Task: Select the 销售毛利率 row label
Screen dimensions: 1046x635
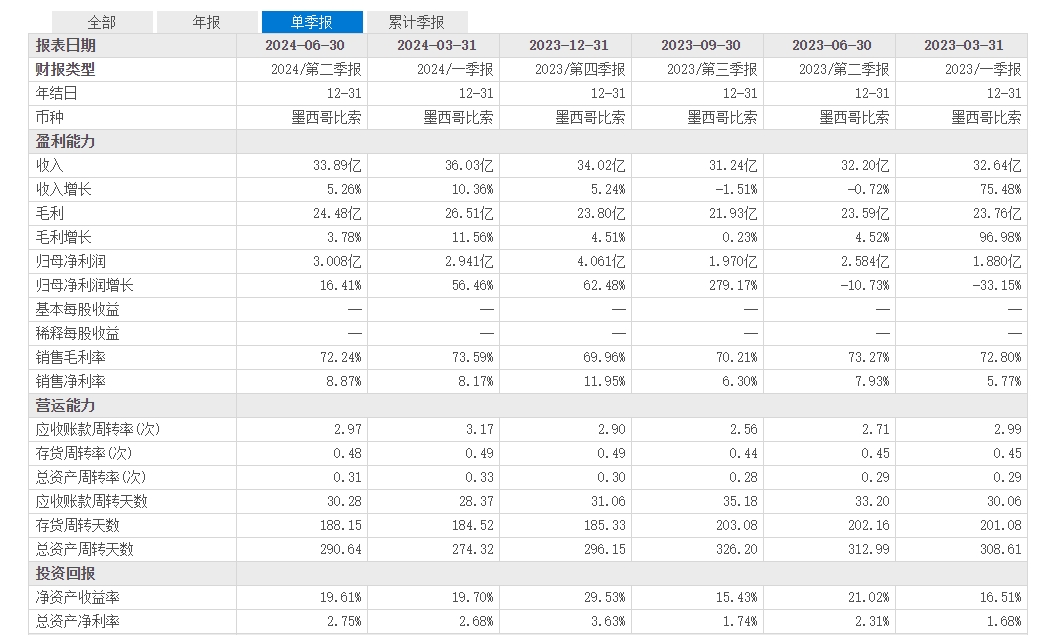Action: (x=71, y=358)
